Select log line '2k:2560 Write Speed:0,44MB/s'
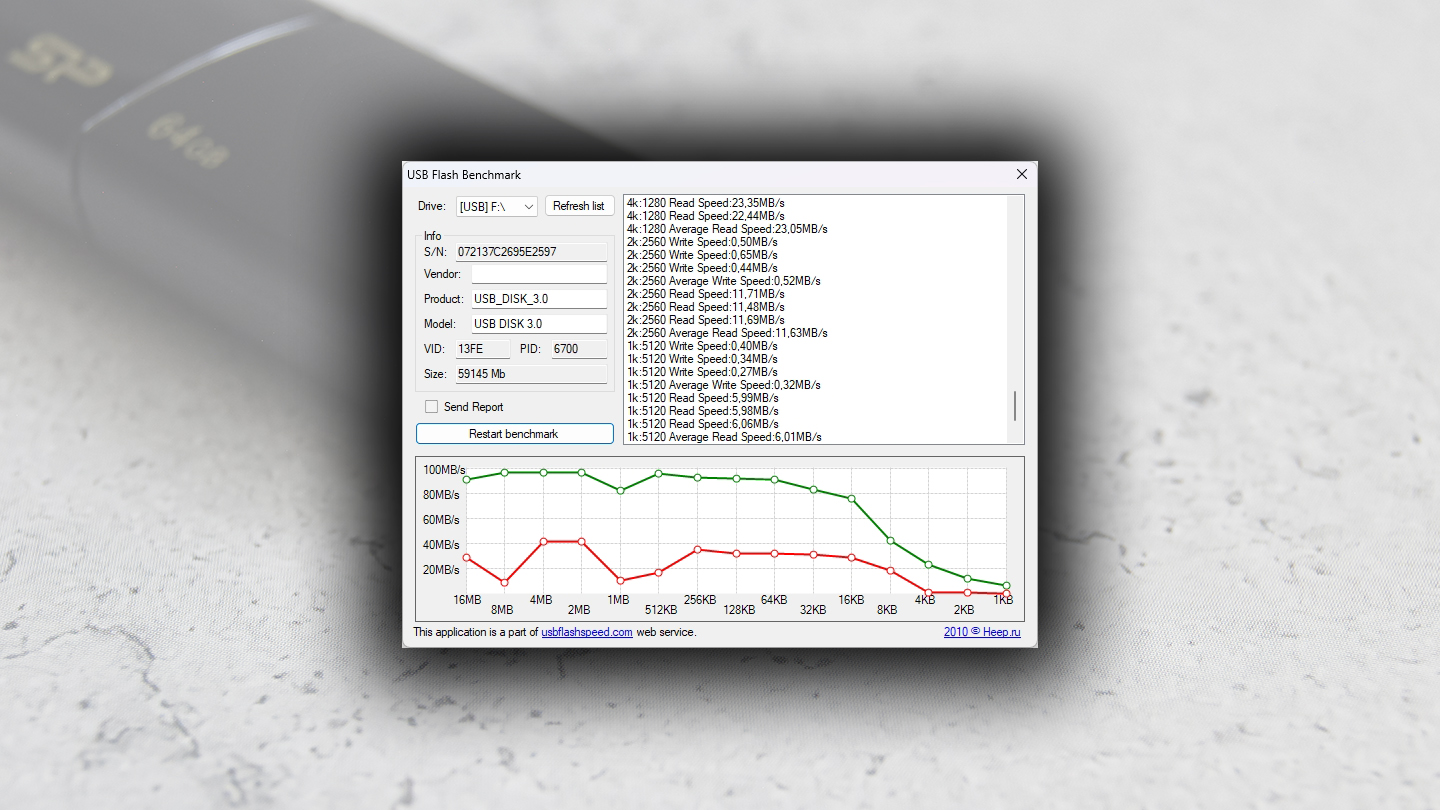 point(702,268)
